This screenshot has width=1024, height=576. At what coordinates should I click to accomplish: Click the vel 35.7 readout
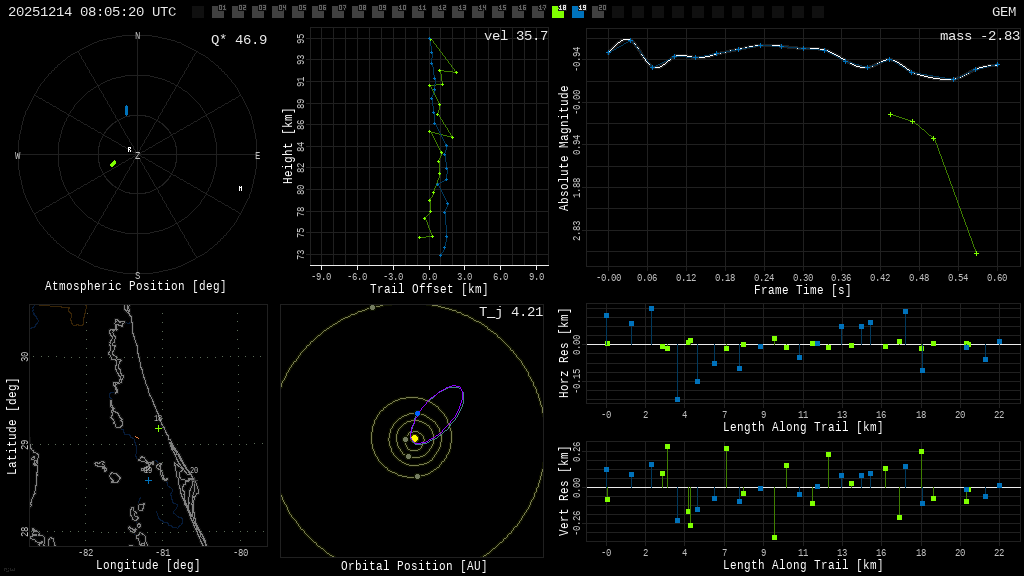[x=515, y=37]
